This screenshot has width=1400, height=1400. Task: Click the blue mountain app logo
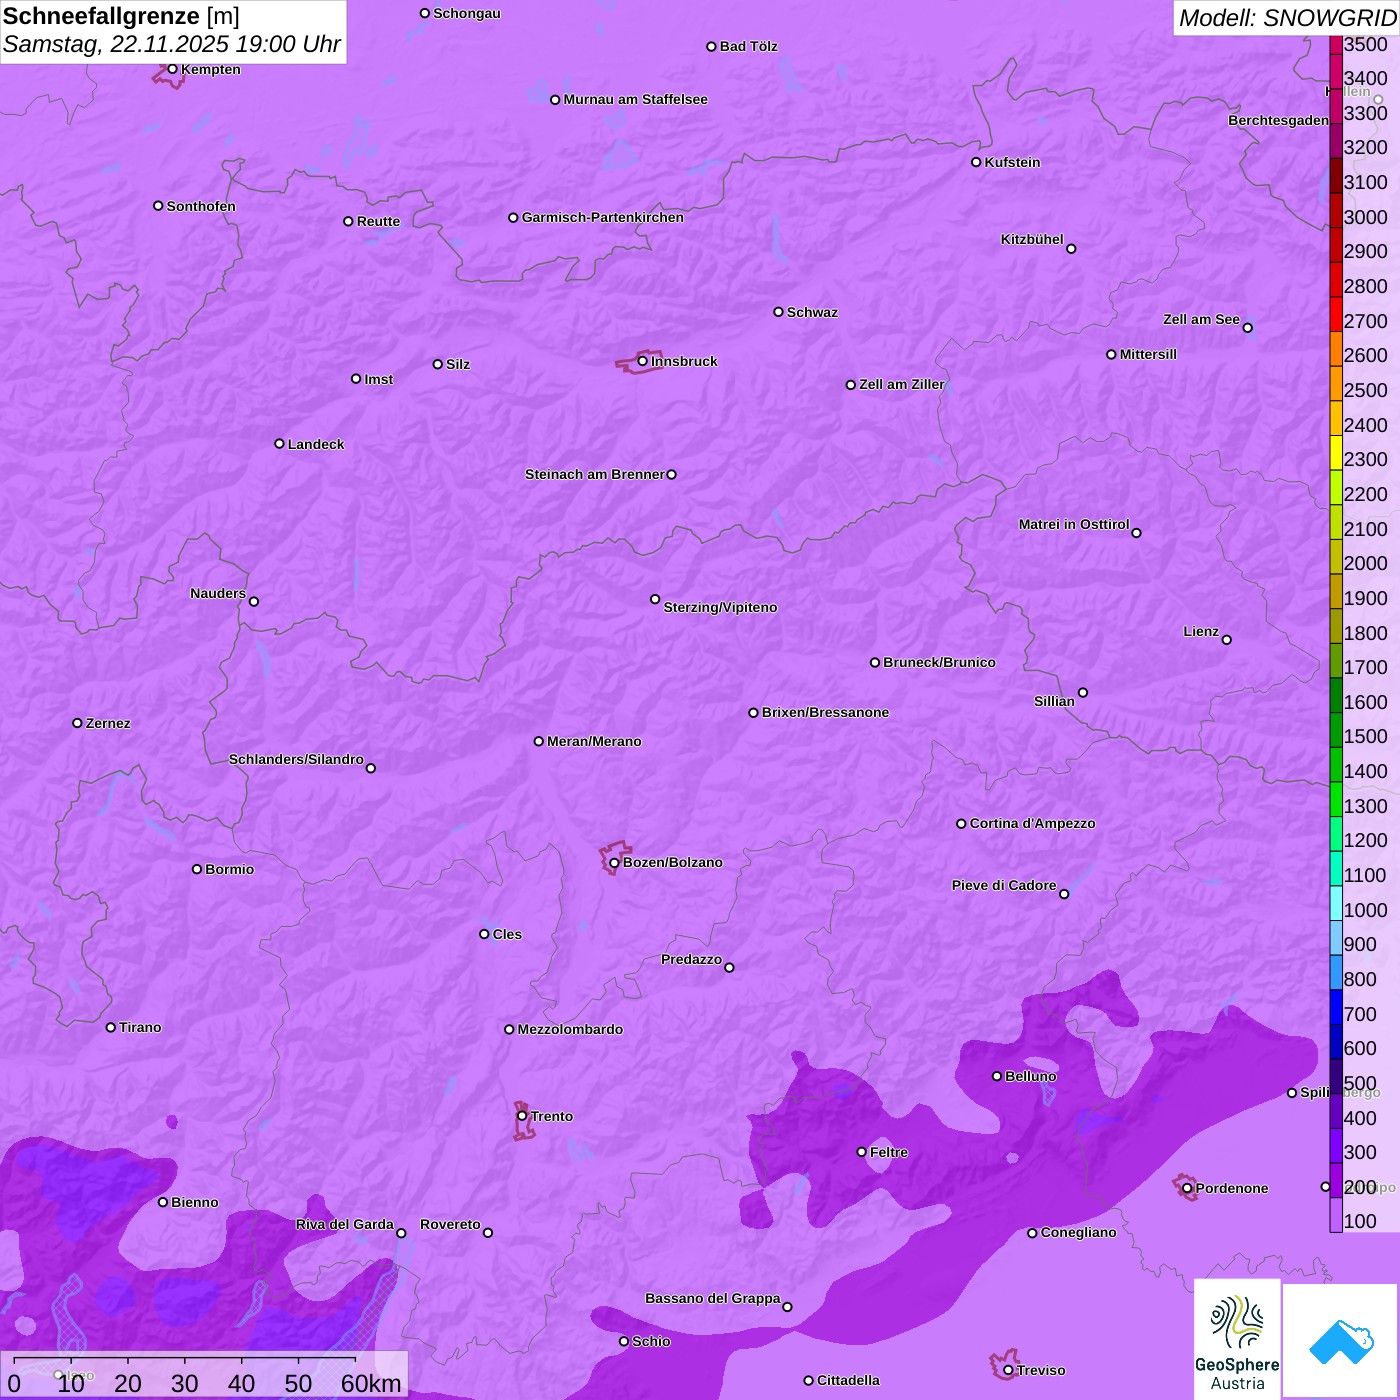(x=1340, y=1341)
